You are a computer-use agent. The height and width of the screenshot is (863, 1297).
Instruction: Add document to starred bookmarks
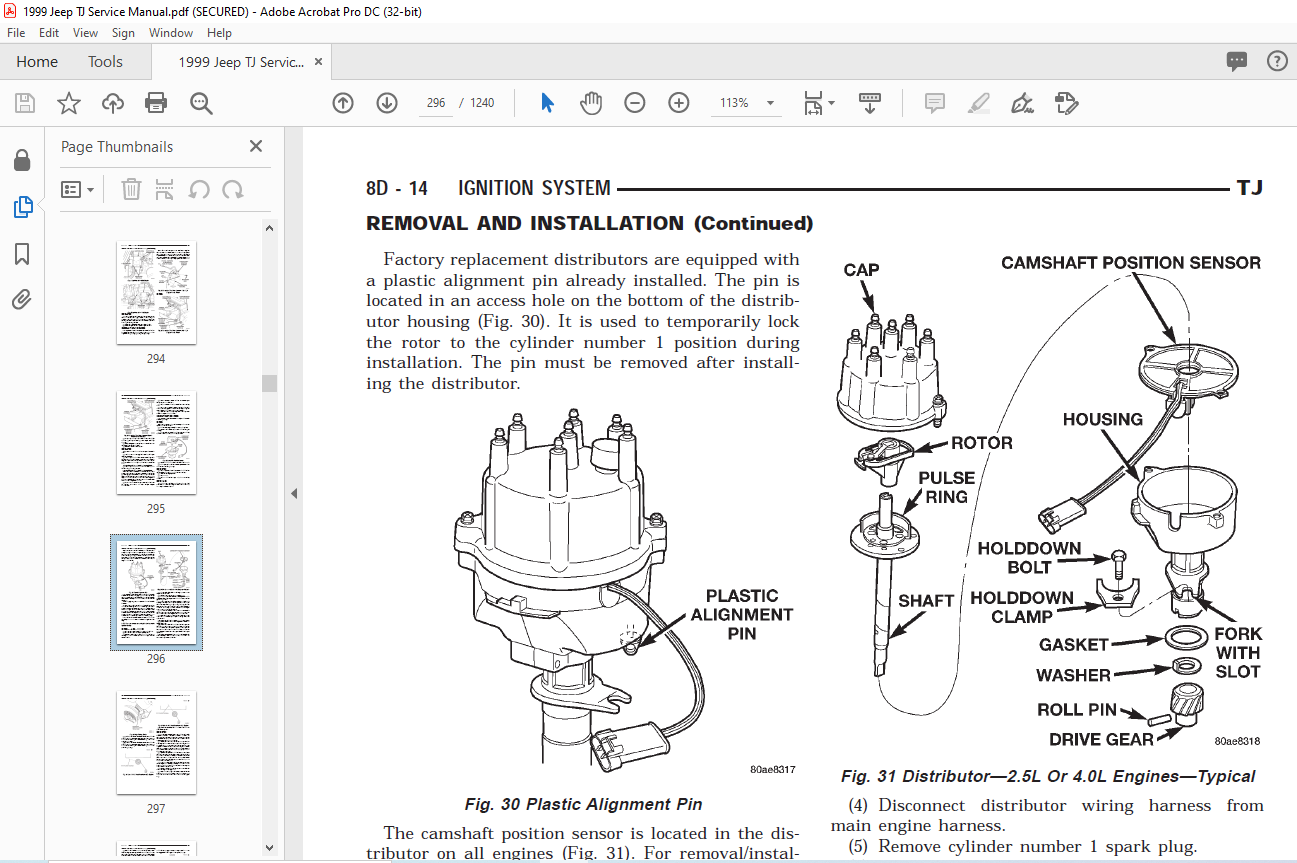(68, 103)
